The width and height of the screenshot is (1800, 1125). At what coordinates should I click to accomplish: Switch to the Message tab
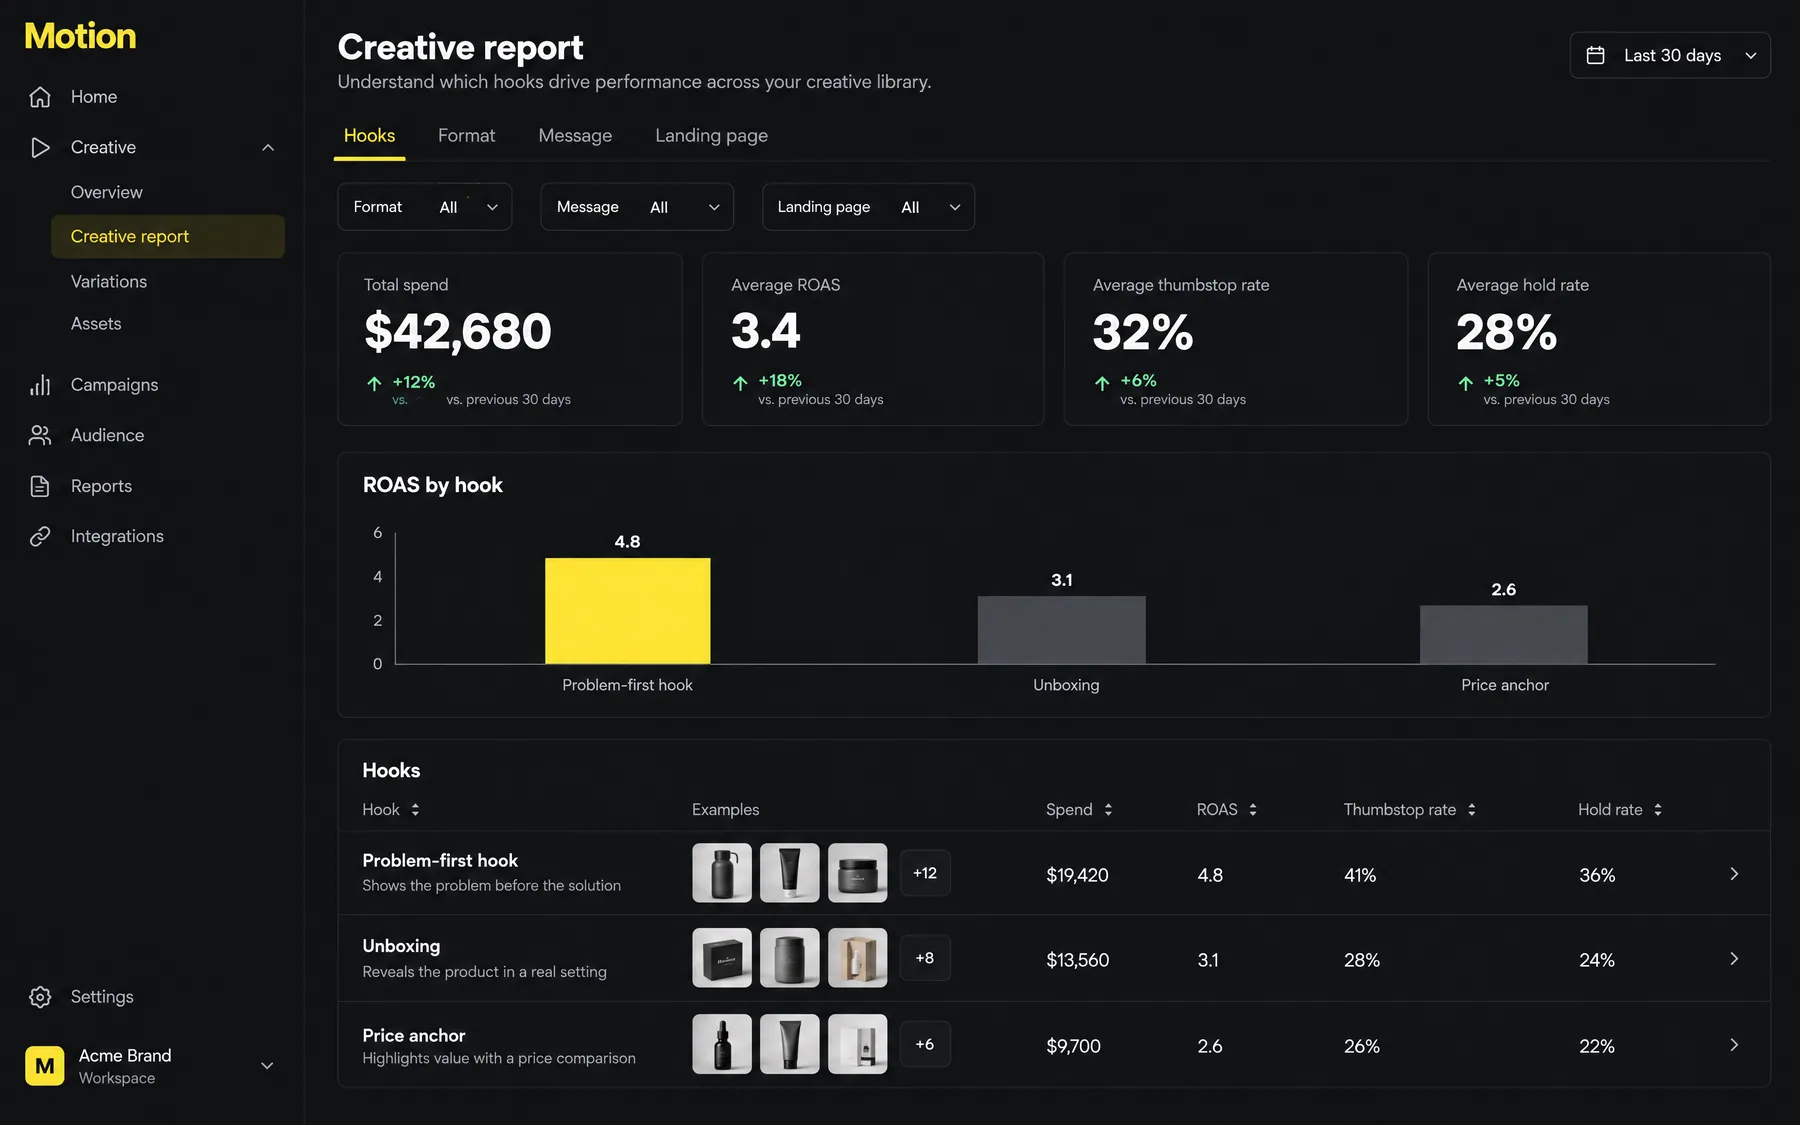coord(575,136)
